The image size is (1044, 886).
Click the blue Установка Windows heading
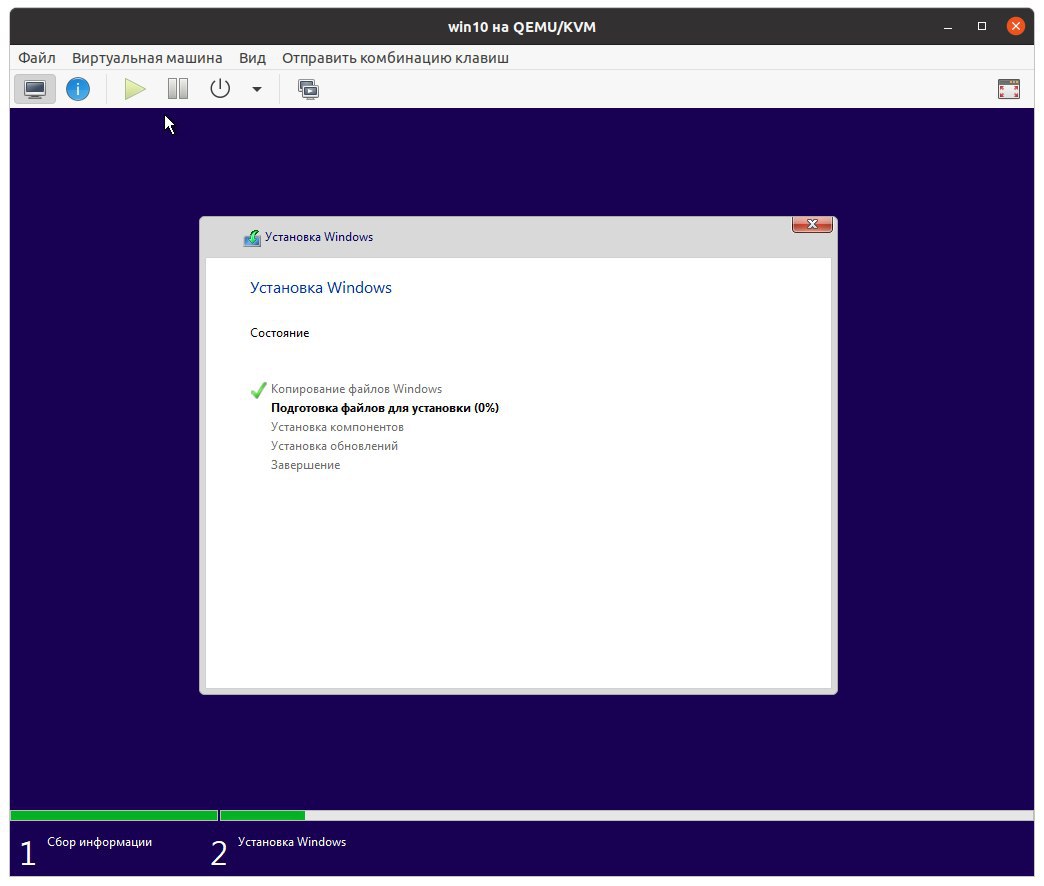321,288
